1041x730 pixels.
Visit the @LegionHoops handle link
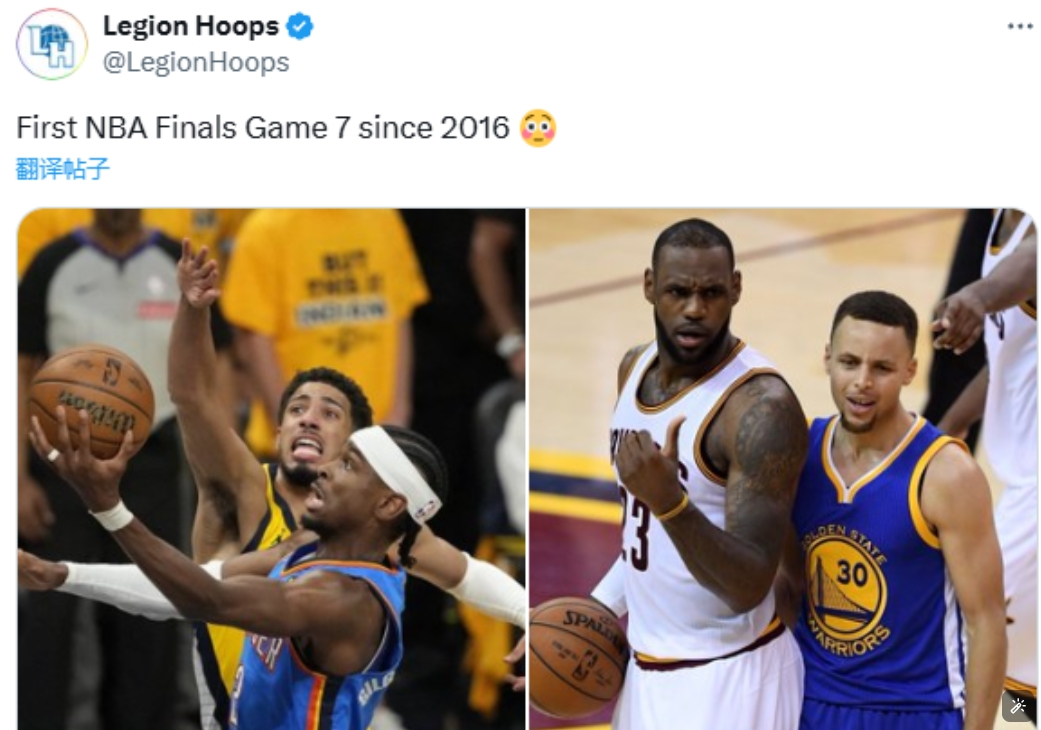(x=196, y=62)
